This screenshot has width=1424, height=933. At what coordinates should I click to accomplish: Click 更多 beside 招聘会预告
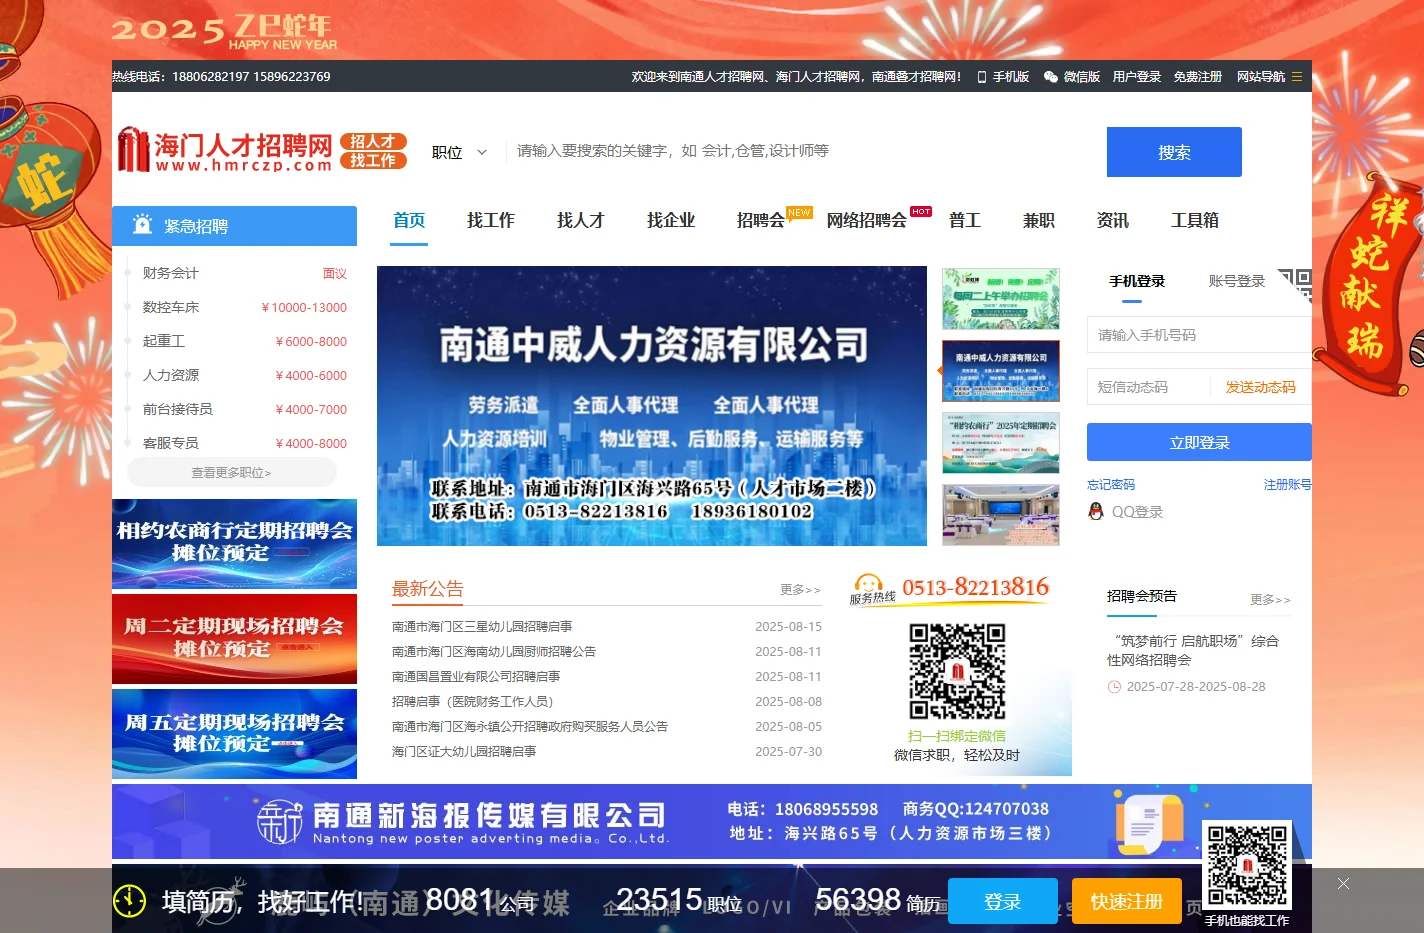pos(1270,599)
